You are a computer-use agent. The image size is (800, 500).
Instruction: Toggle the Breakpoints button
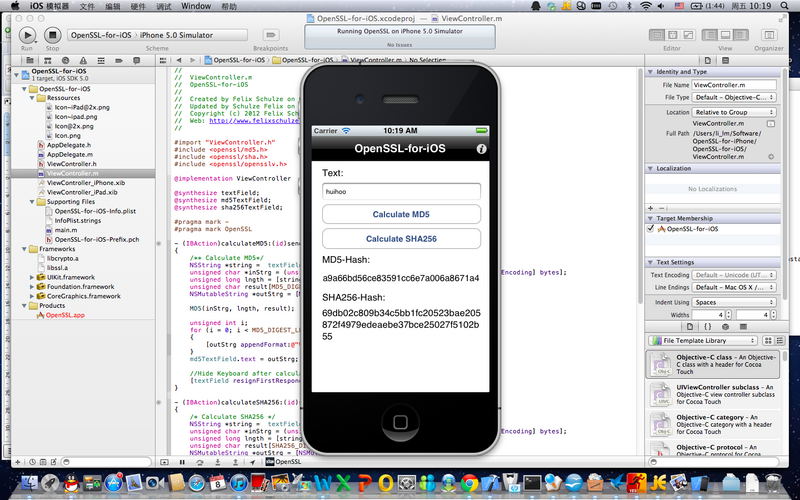270,35
